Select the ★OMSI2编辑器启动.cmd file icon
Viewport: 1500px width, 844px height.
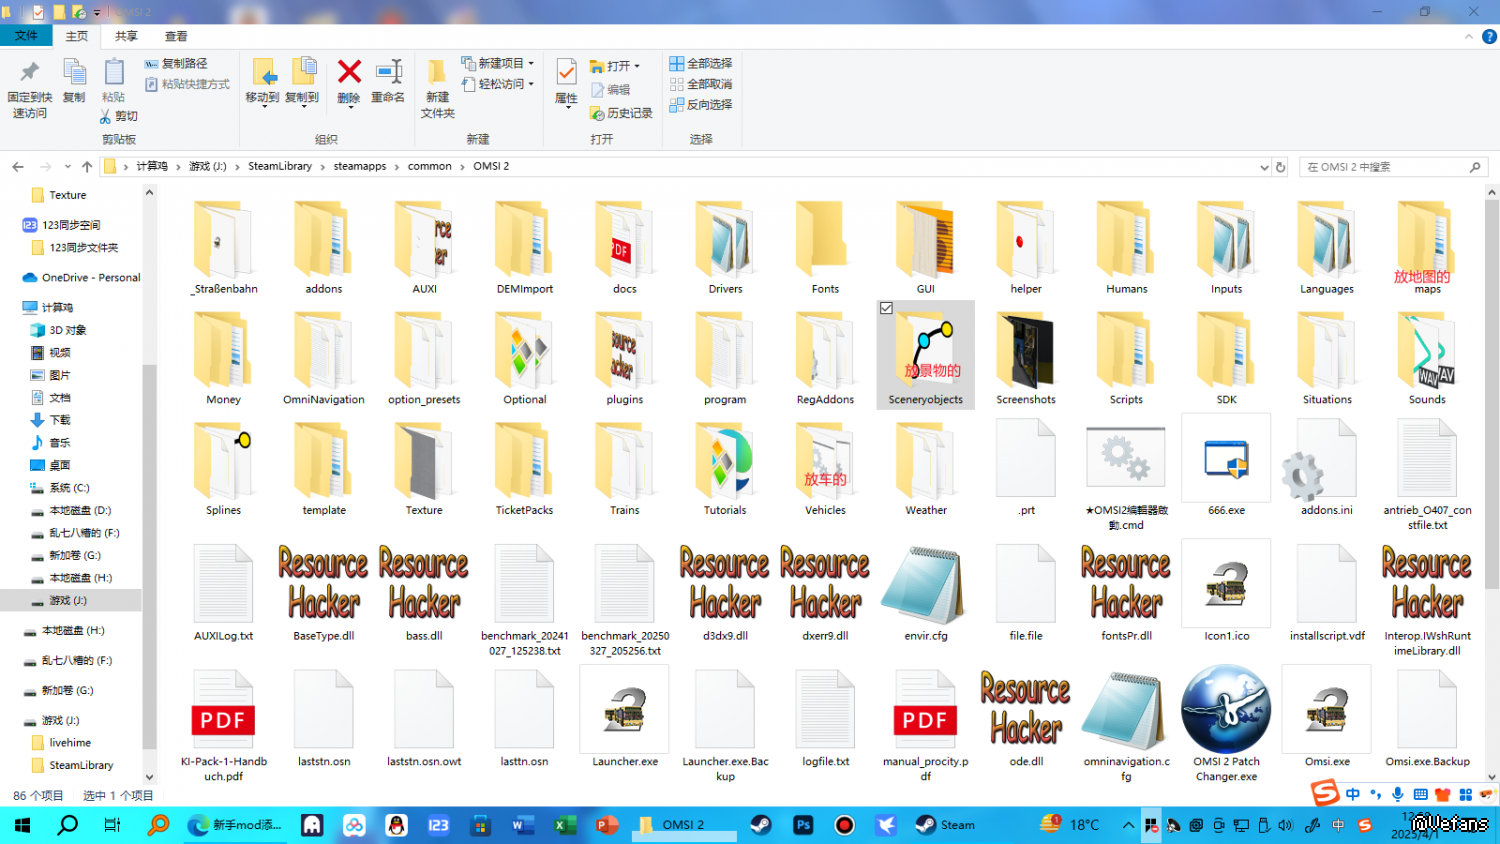pos(1126,459)
